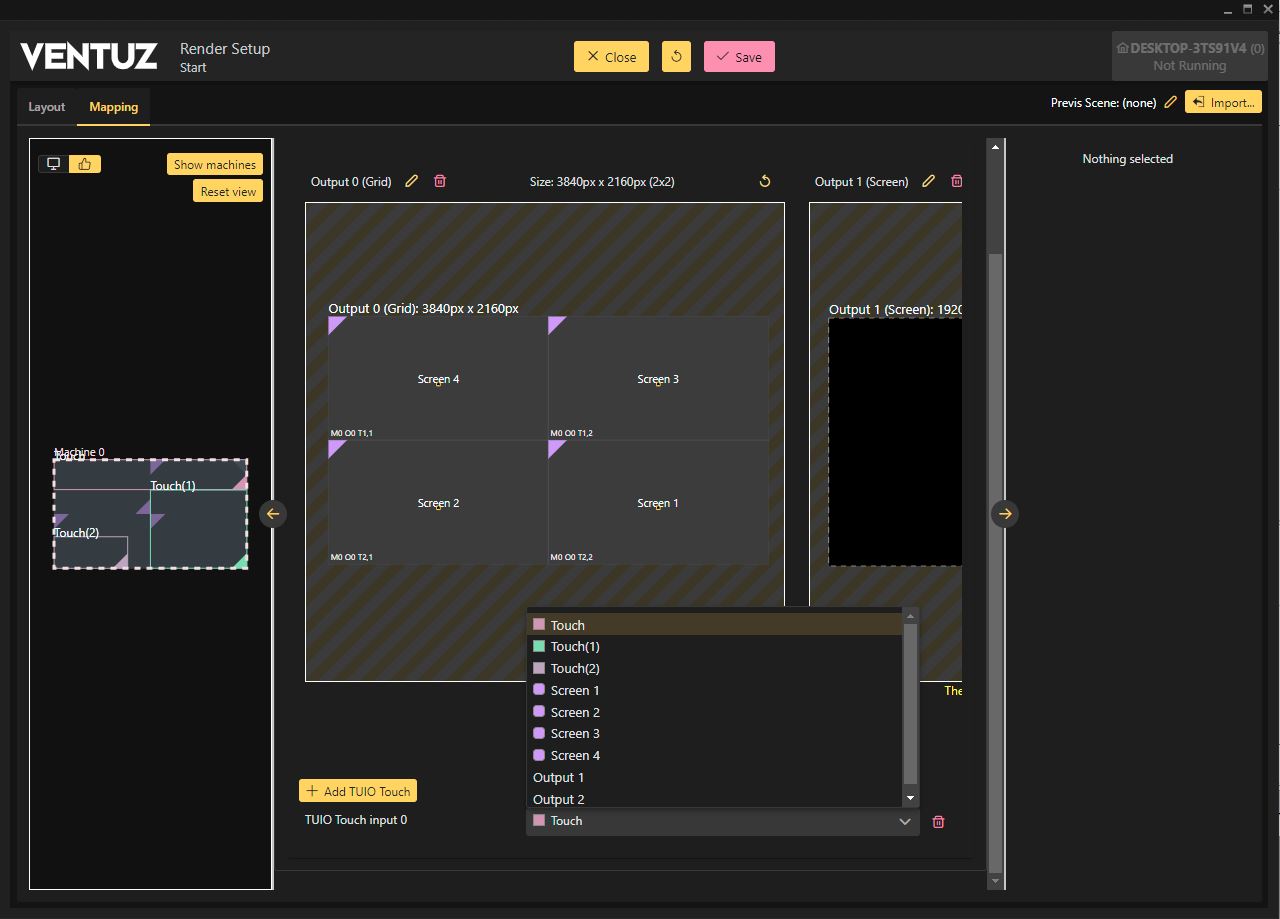Viewport: 1280px width, 919px height.
Task: Select Output 1 in dropdown list
Action: tap(558, 778)
